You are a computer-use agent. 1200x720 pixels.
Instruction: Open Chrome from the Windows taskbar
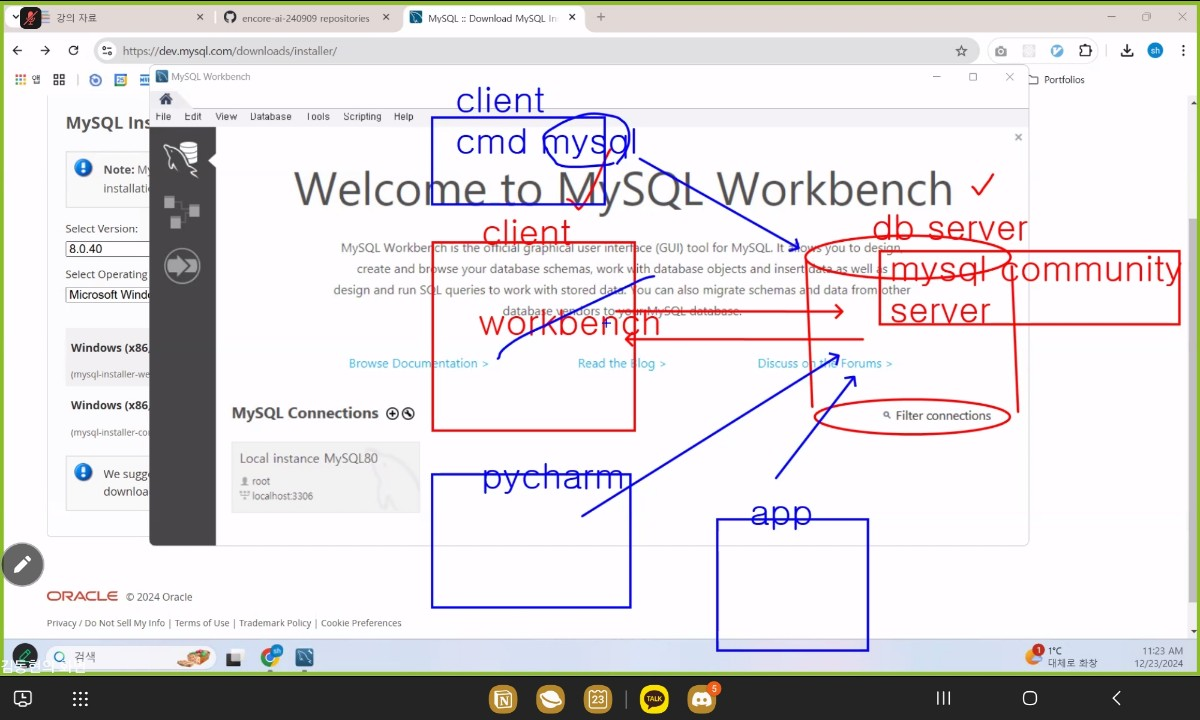click(271, 657)
